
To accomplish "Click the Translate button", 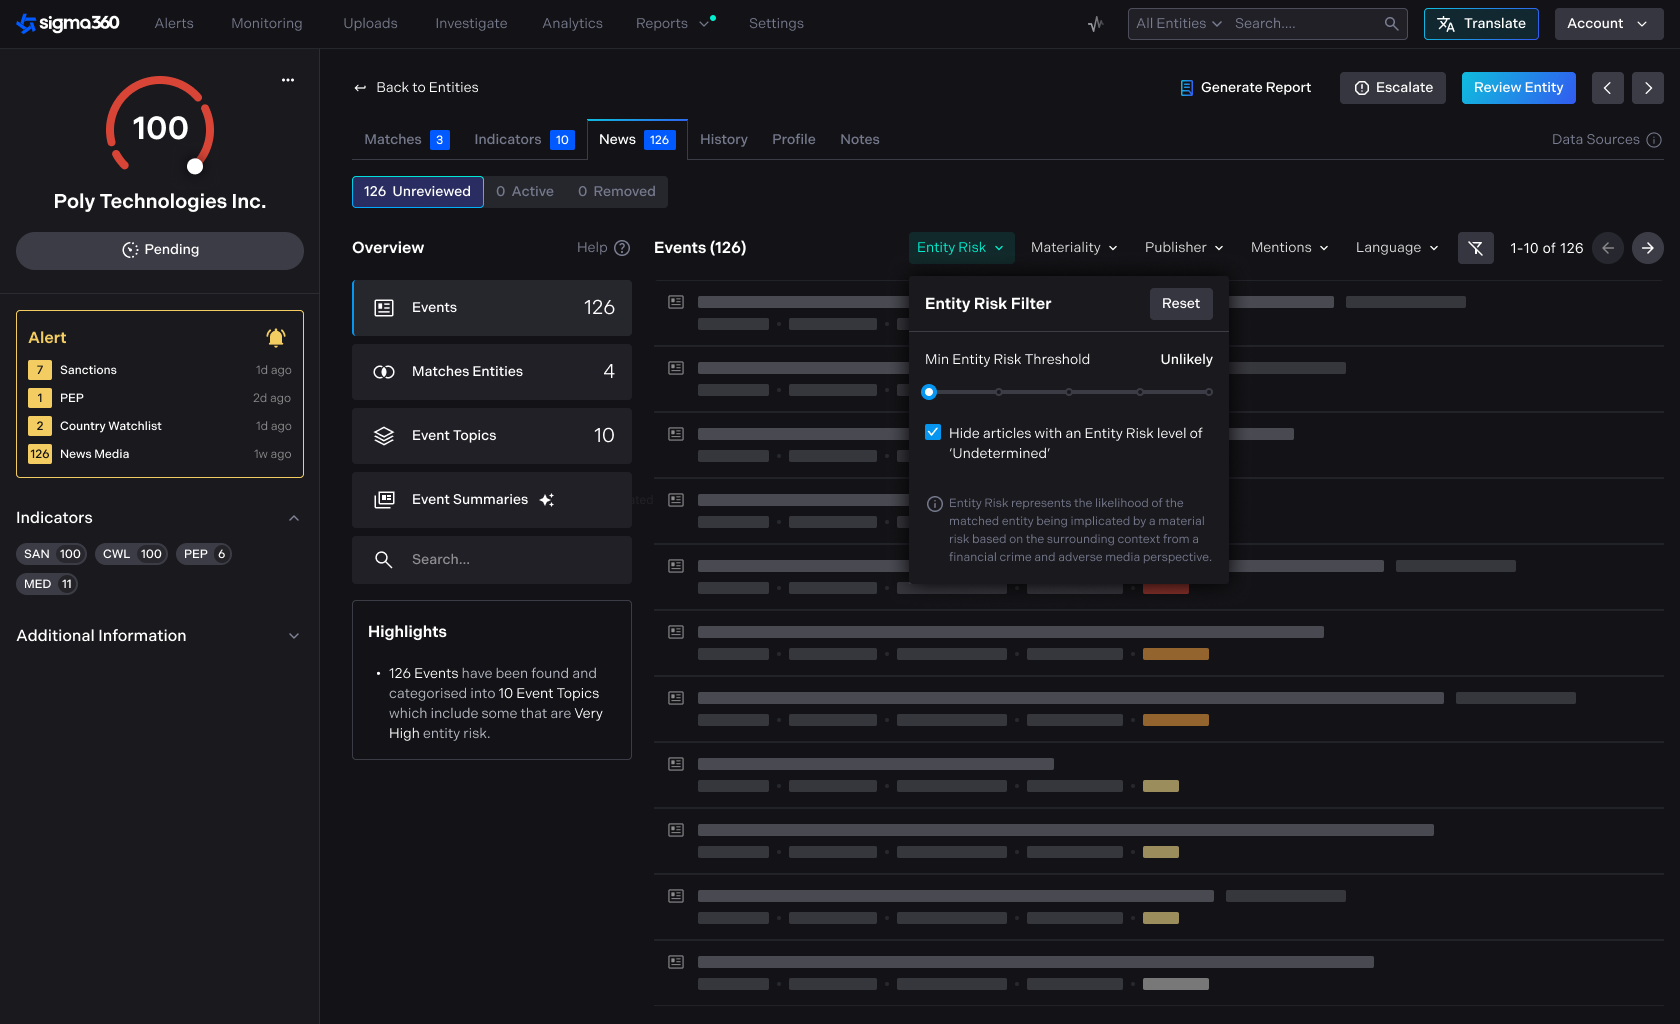I will click(1481, 24).
